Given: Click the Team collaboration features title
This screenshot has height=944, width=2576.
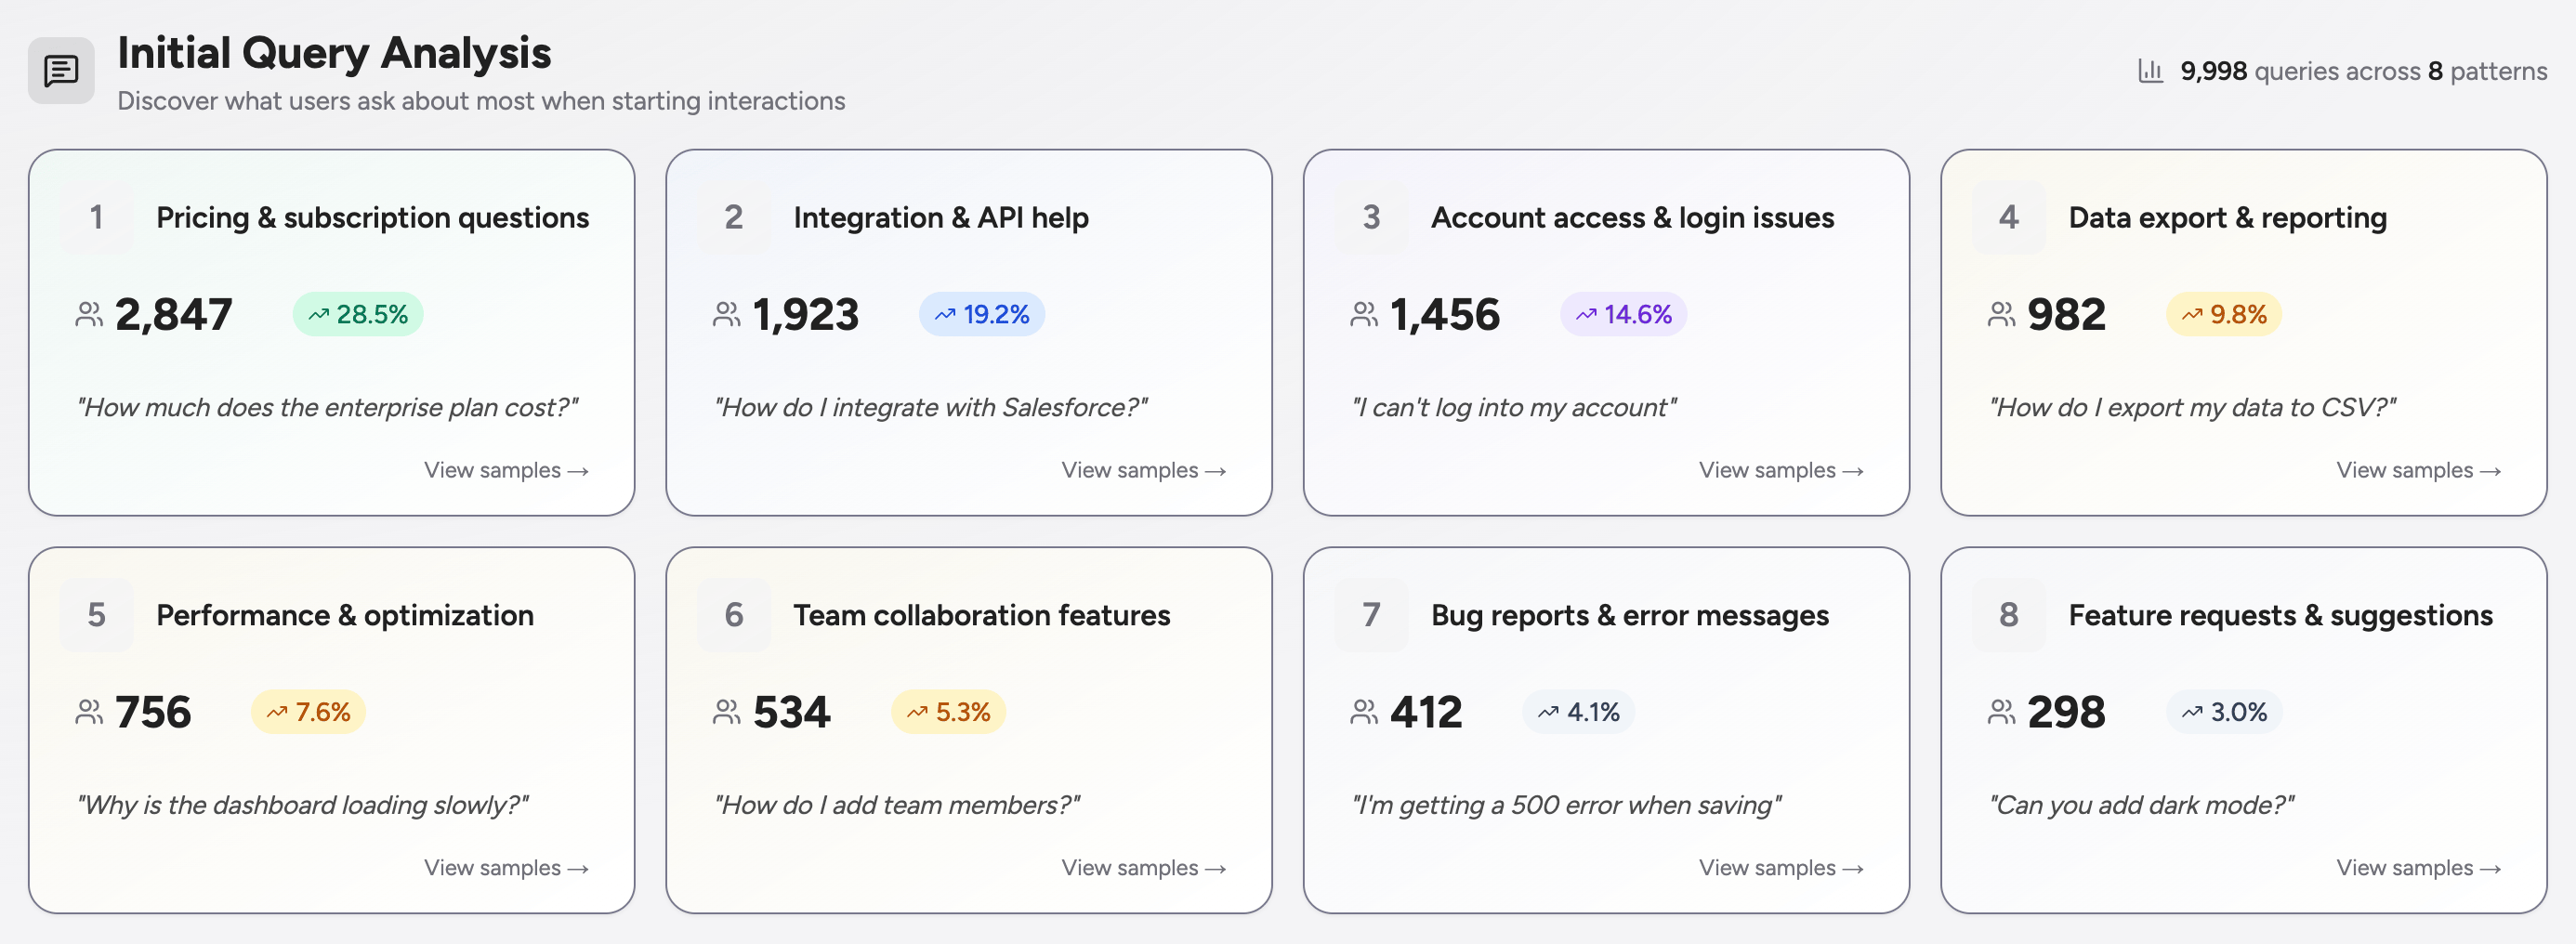Looking at the screenshot, I should point(982,615).
